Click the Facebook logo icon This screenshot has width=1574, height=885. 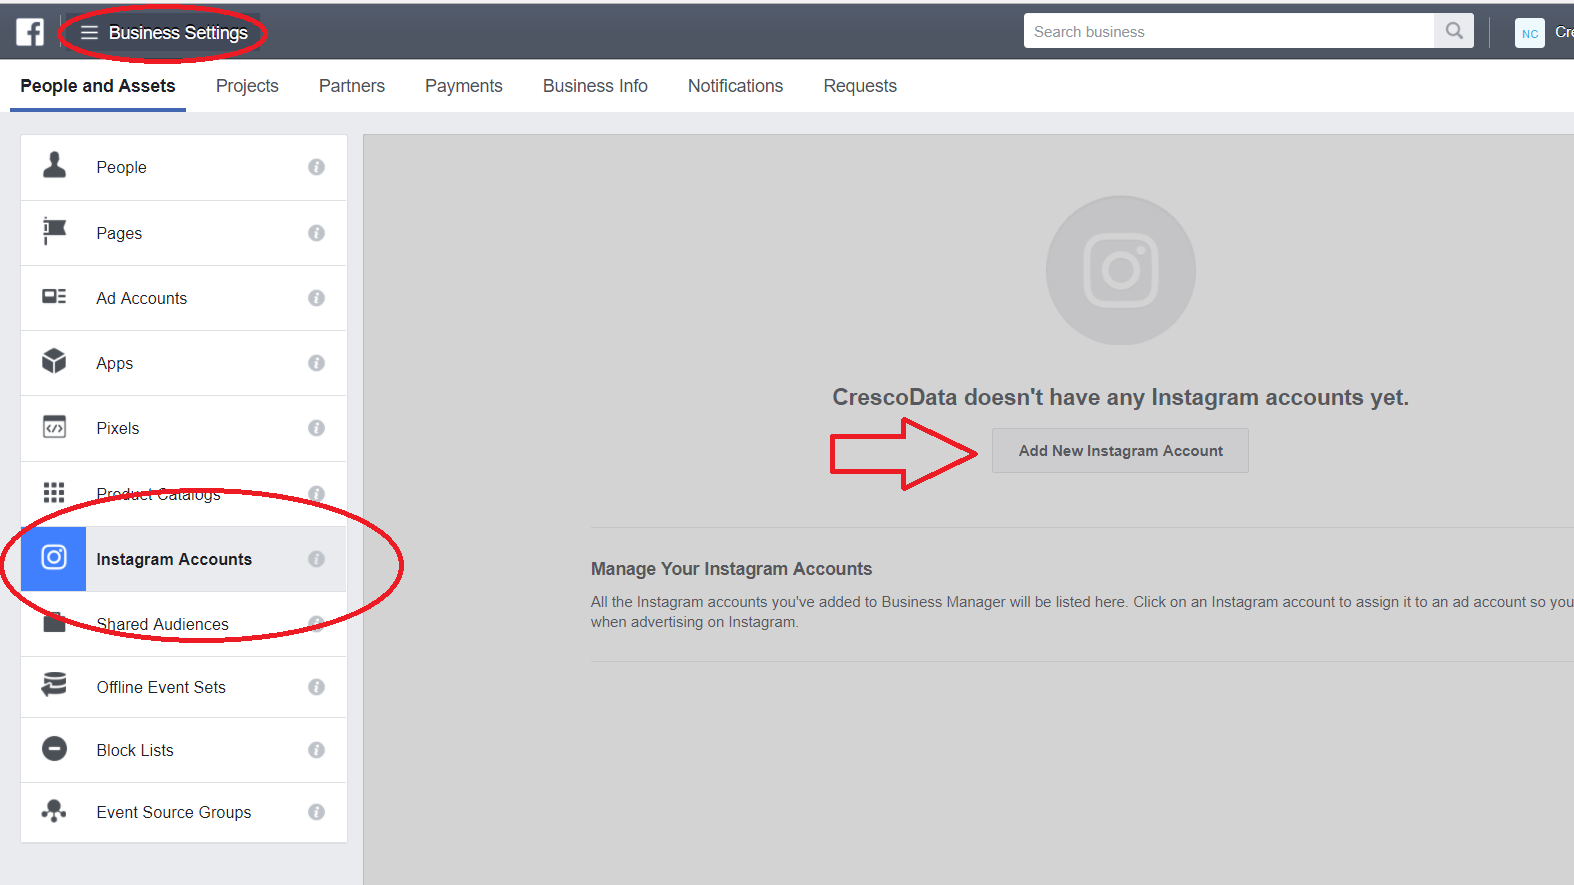pyautogui.click(x=30, y=32)
